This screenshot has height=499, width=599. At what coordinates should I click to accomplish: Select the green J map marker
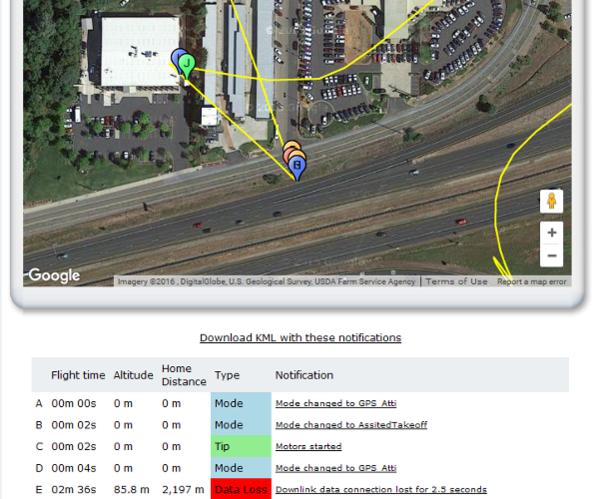[x=187, y=66]
